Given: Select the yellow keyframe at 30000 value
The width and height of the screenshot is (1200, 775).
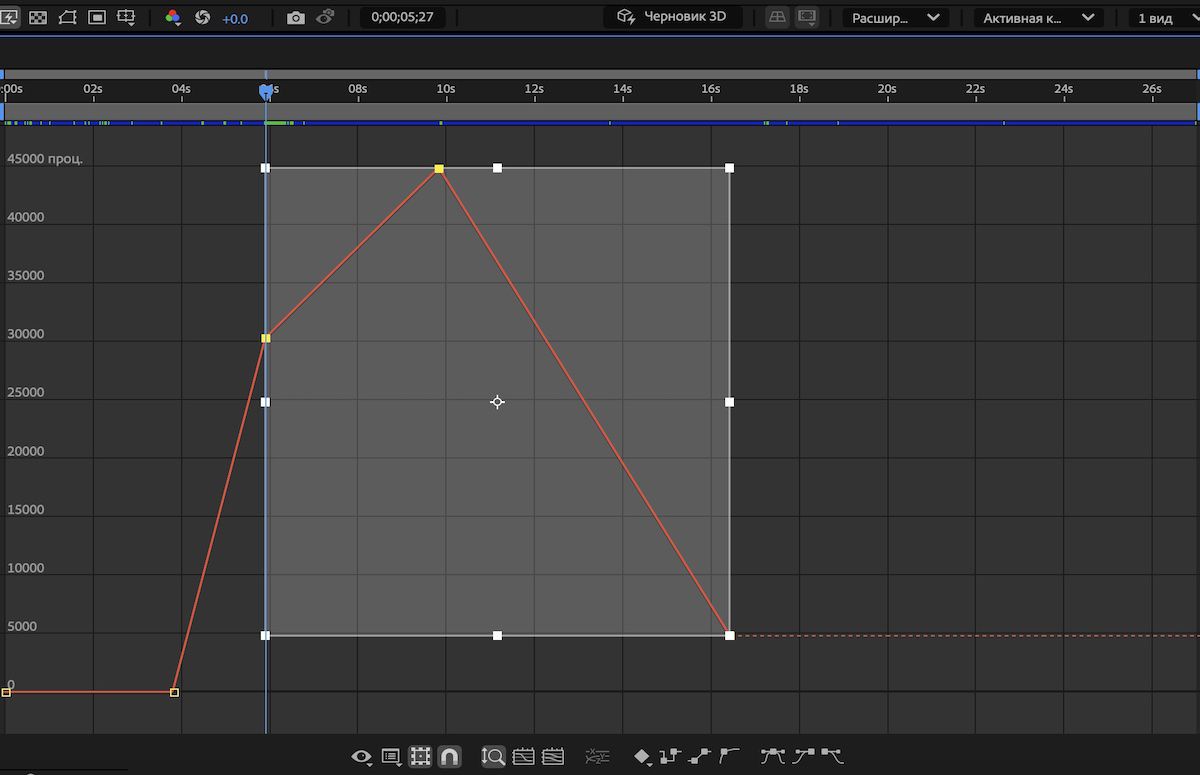Looking at the screenshot, I should pyautogui.click(x=266, y=339).
